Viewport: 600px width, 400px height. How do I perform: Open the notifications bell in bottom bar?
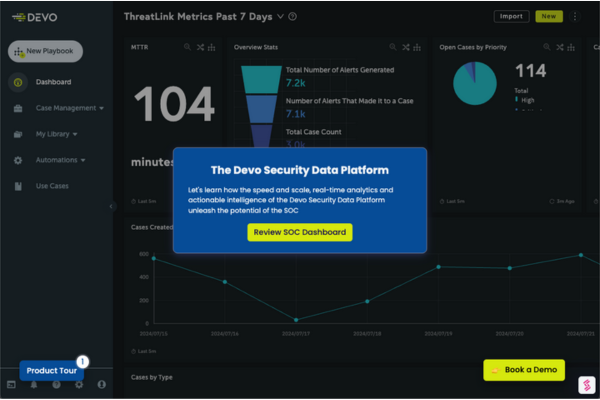pyautogui.click(x=33, y=384)
